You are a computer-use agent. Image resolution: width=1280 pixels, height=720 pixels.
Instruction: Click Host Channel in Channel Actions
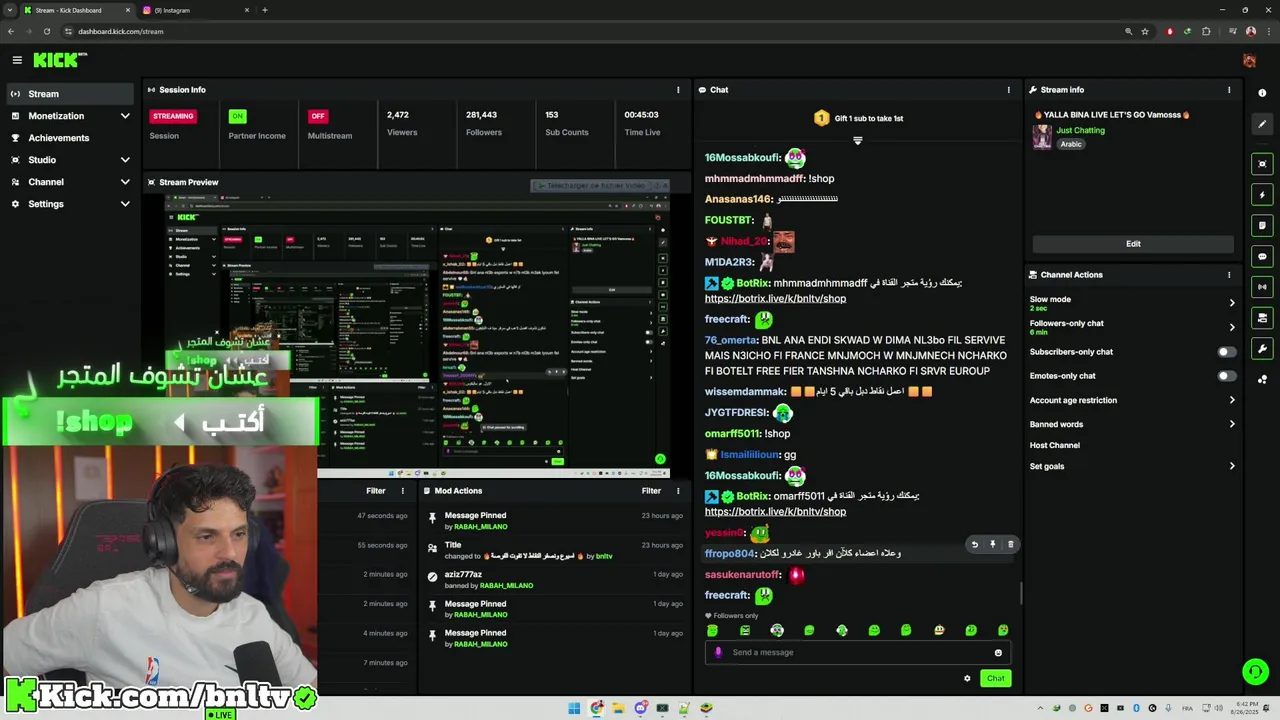pos(1055,445)
